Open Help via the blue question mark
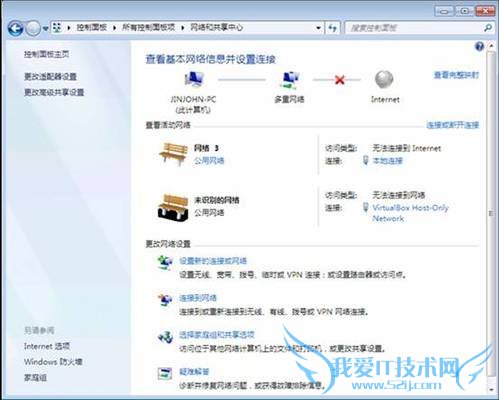Viewport: 499px width, 400px height. pyautogui.click(x=479, y=46)
